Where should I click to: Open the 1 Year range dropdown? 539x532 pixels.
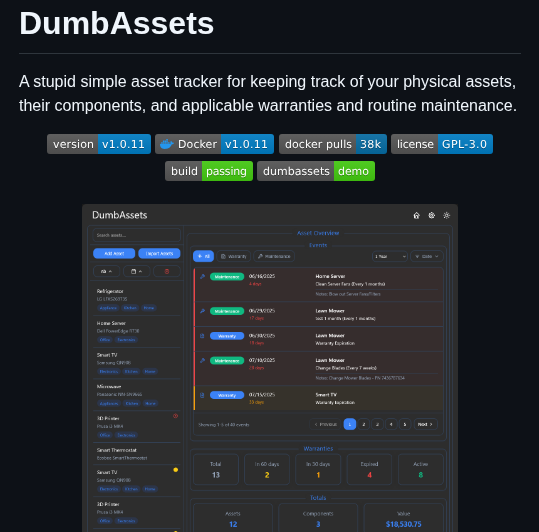click(389, 256)
